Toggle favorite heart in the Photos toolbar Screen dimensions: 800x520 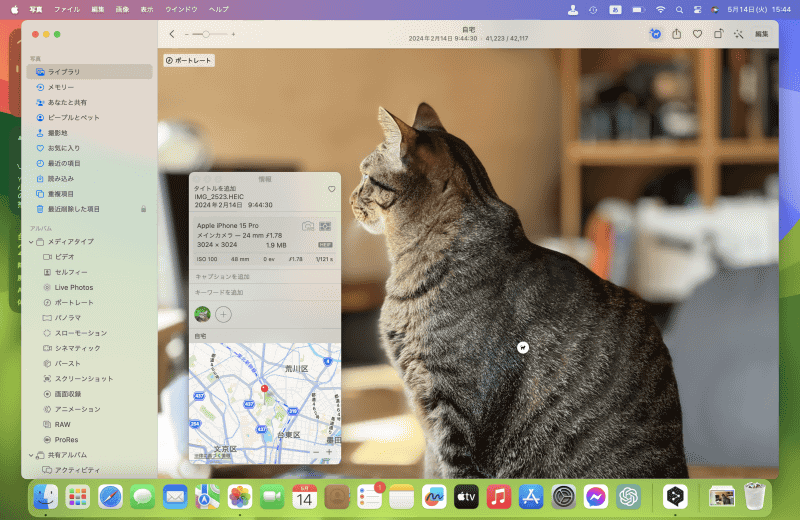tap(697, 34)
